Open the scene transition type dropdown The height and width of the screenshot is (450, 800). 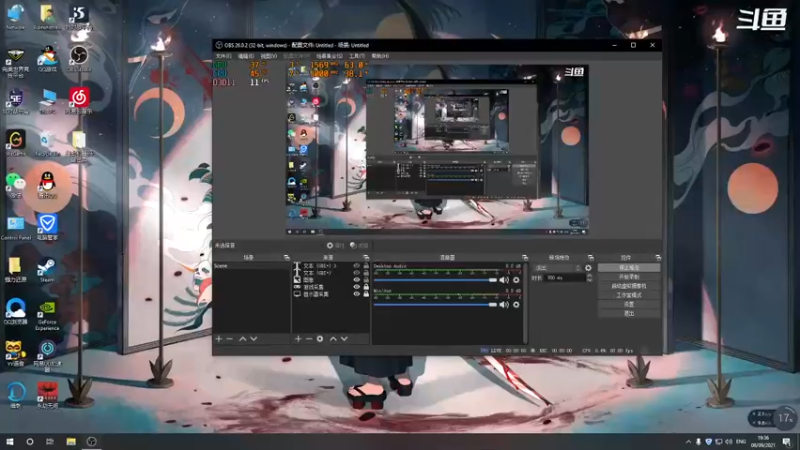[x=557, y=268]
